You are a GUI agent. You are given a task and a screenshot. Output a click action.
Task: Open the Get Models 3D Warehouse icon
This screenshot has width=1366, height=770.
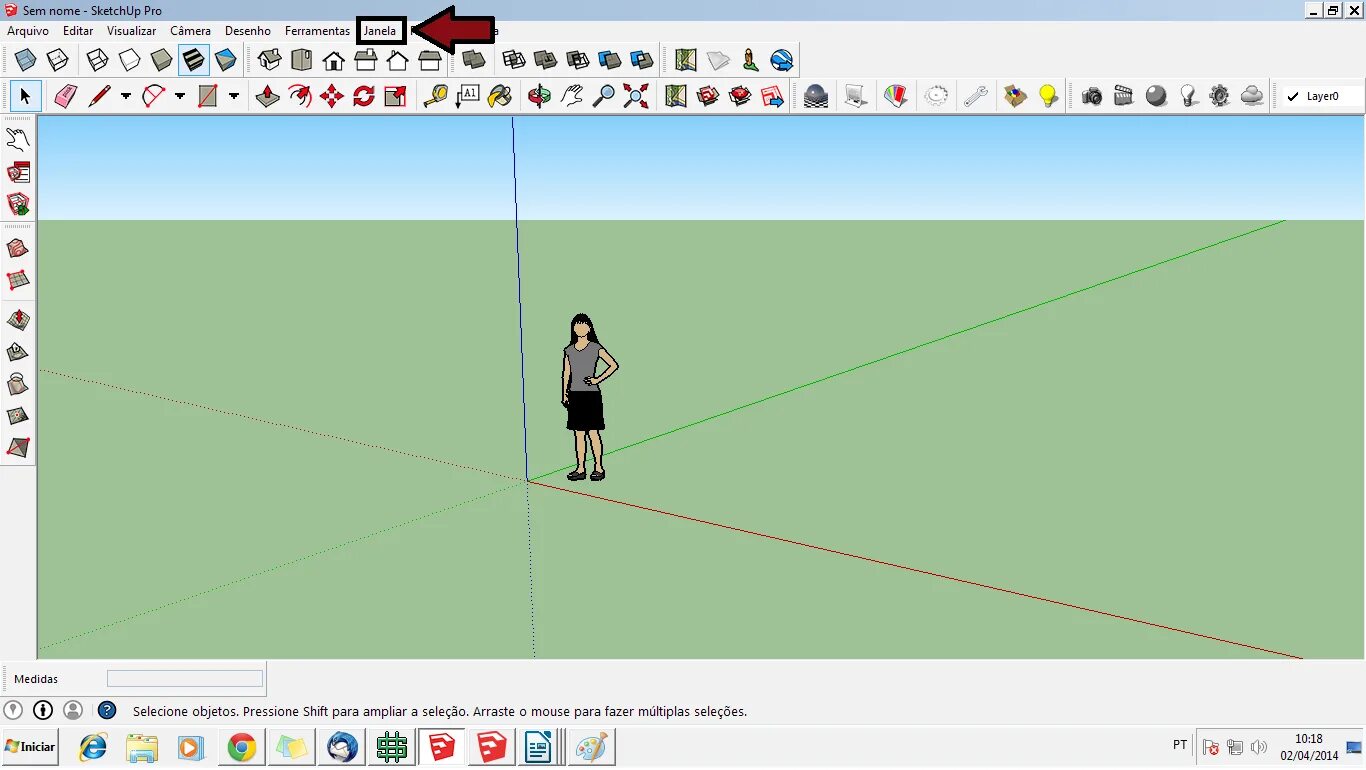click(708, 96)
